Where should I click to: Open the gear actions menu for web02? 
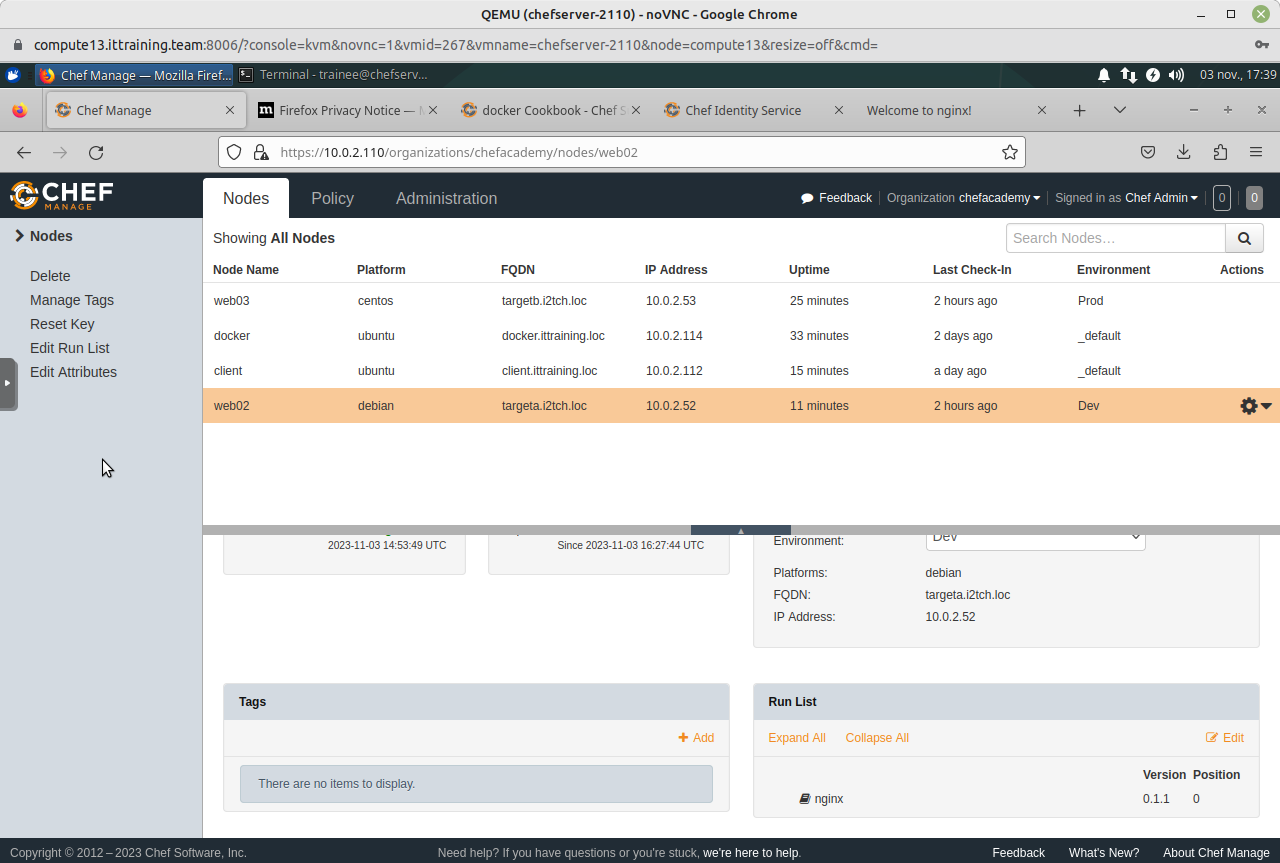[x=1255, y=406]
